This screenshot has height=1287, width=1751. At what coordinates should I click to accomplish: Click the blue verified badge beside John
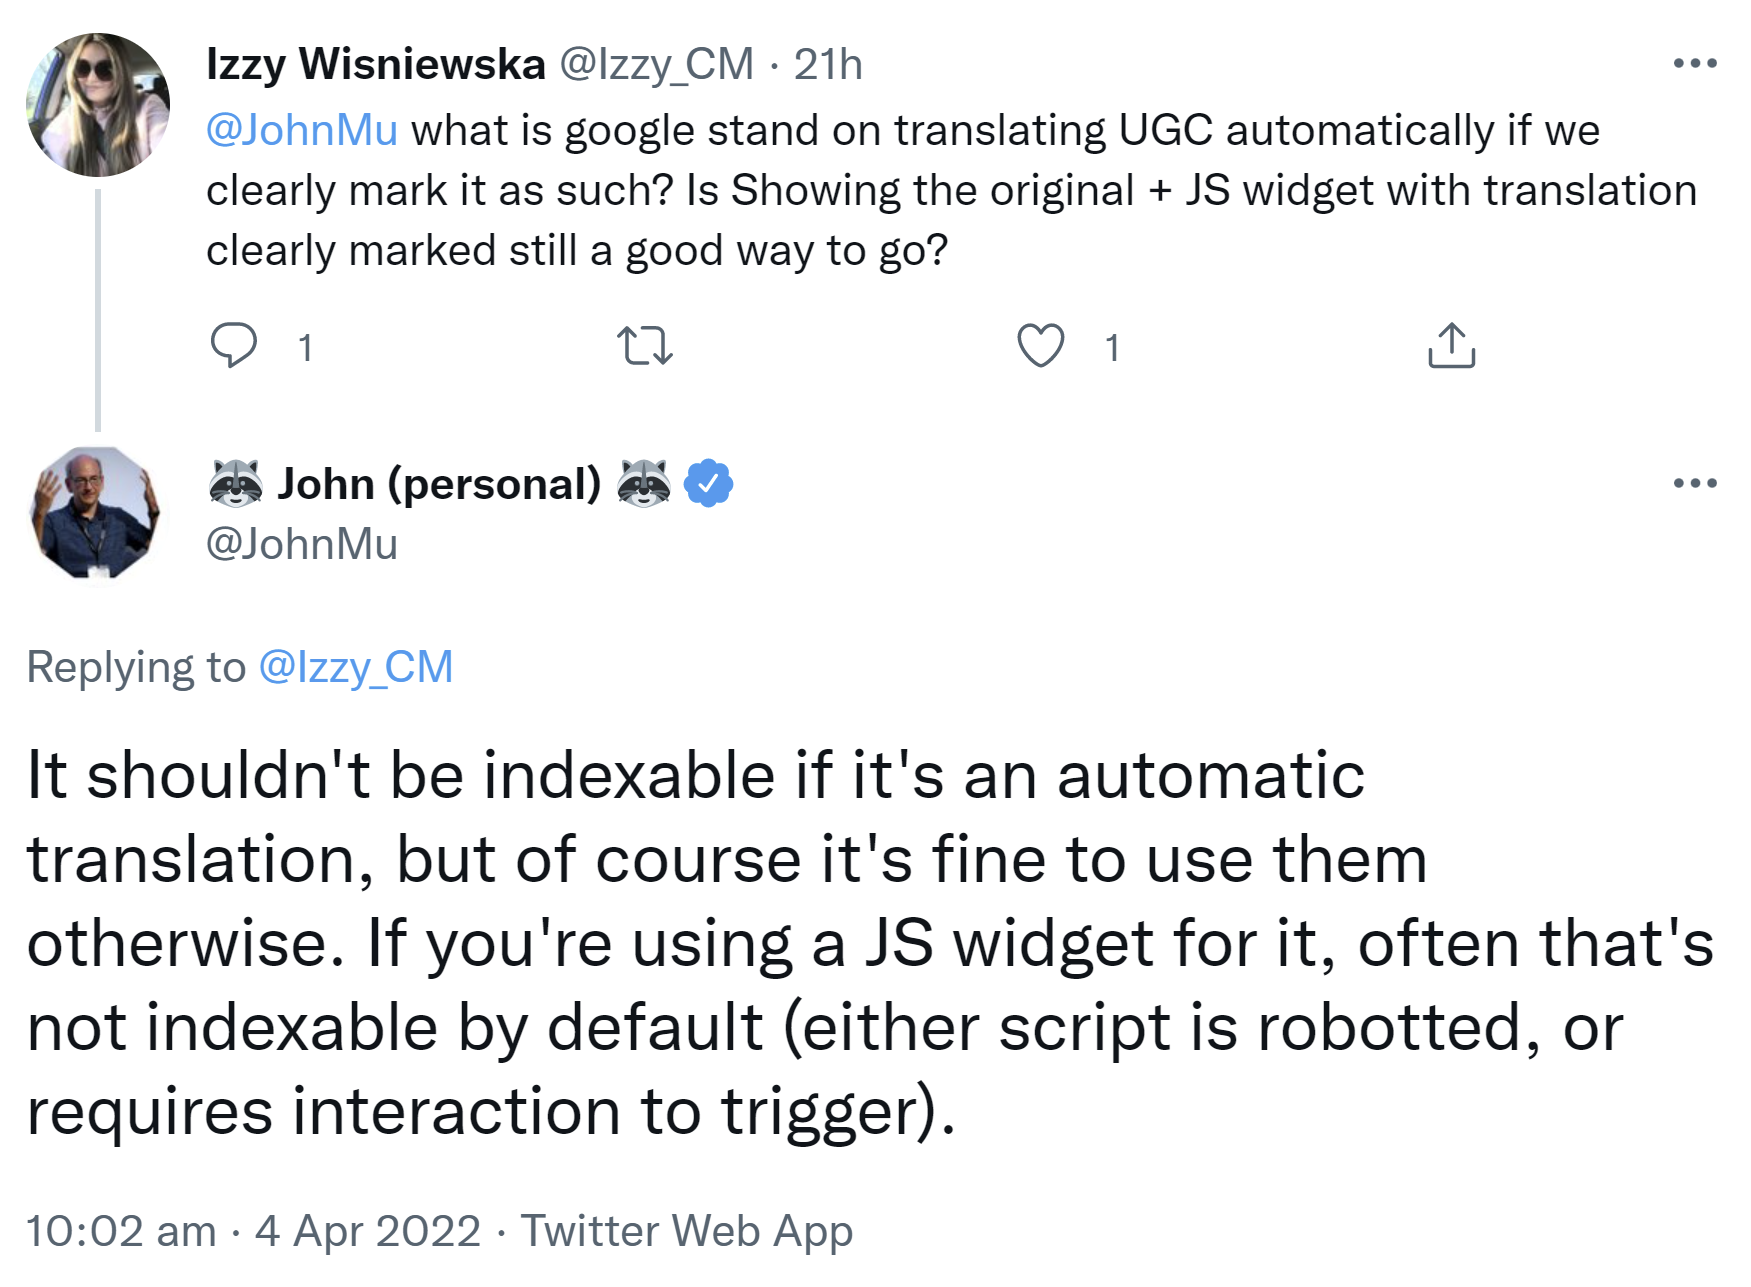tap(708, 484)
